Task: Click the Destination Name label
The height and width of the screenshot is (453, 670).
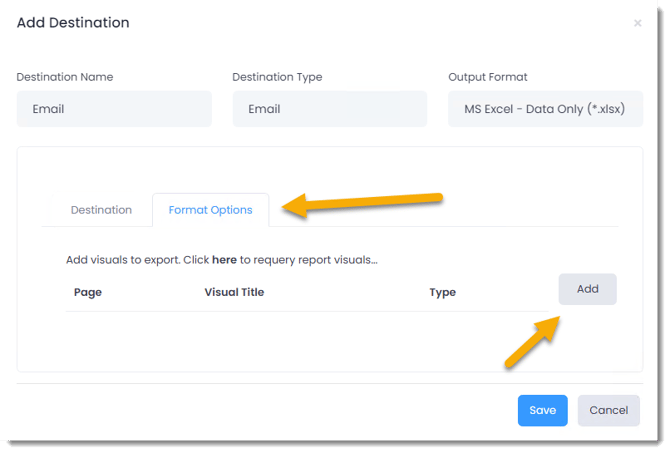Action: click(x=65, y=77)
